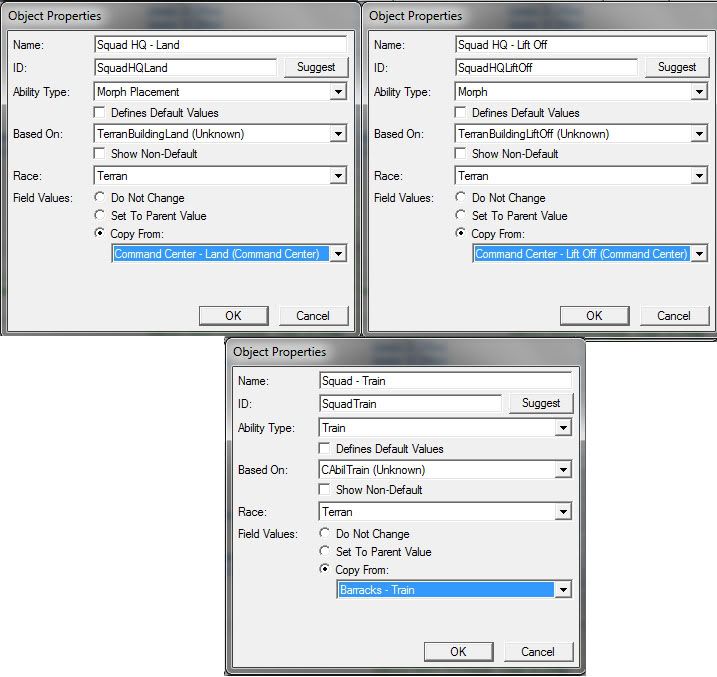Select Set To Parent Value in Squad HQ - Land dialog
Image resolution: width=717 pixels, height=677 pixels.
(x=99, y=215)
